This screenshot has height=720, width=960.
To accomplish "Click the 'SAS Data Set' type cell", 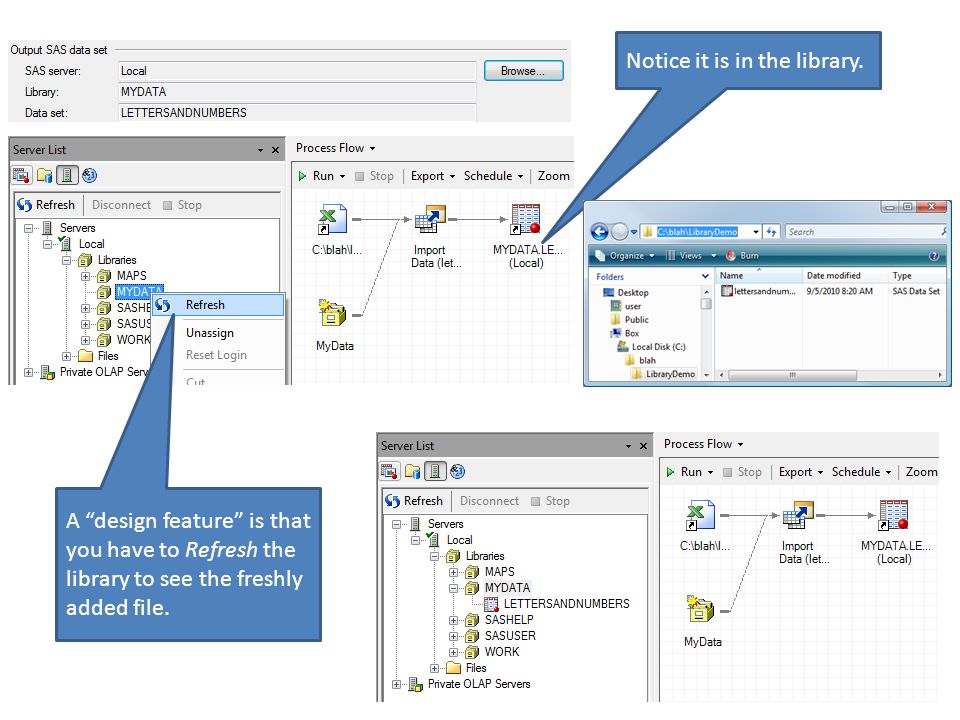I will [916, 291].
